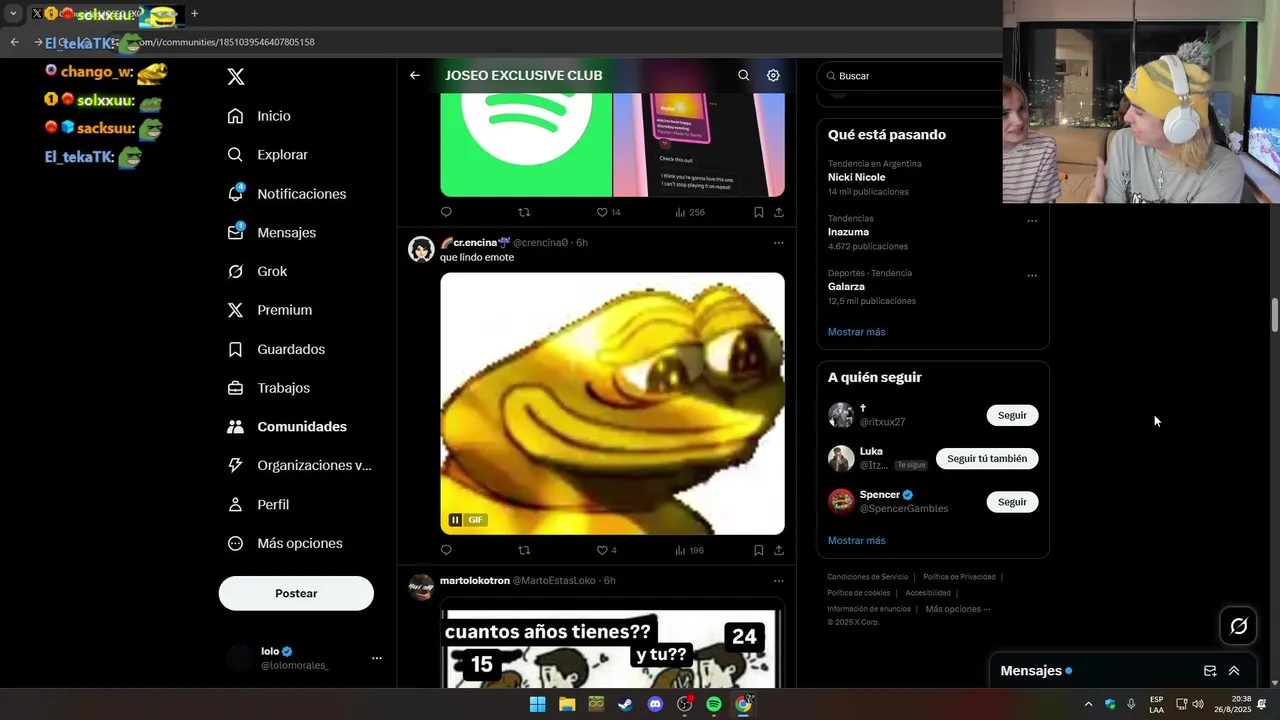Like the post showing 14 likes

point(608,212)
